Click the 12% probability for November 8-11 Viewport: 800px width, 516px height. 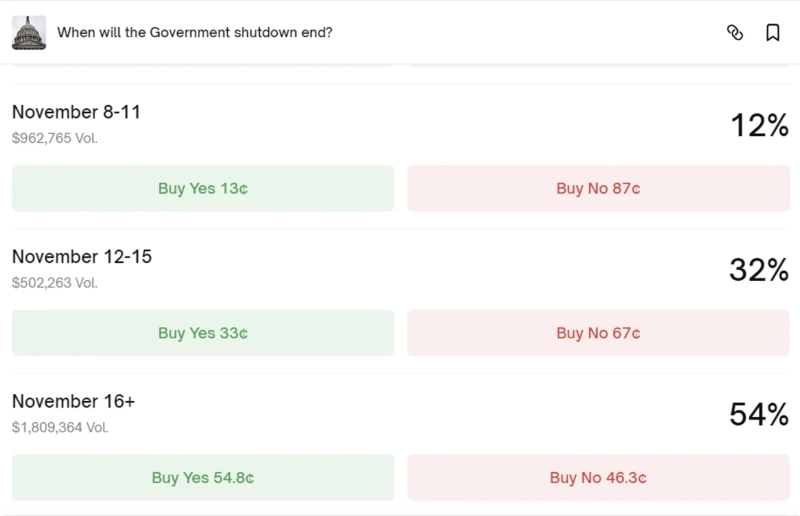[759, 125]
